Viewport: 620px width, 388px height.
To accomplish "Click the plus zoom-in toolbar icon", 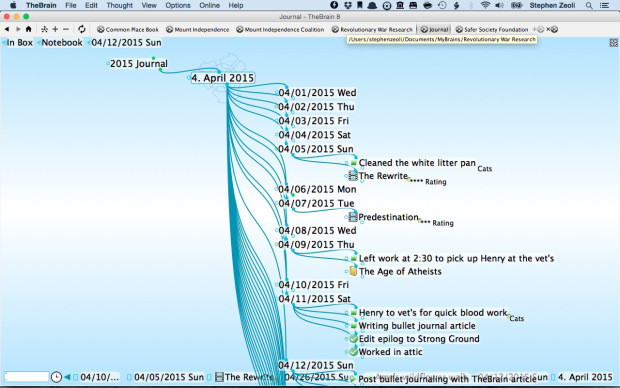I will 55,29.
